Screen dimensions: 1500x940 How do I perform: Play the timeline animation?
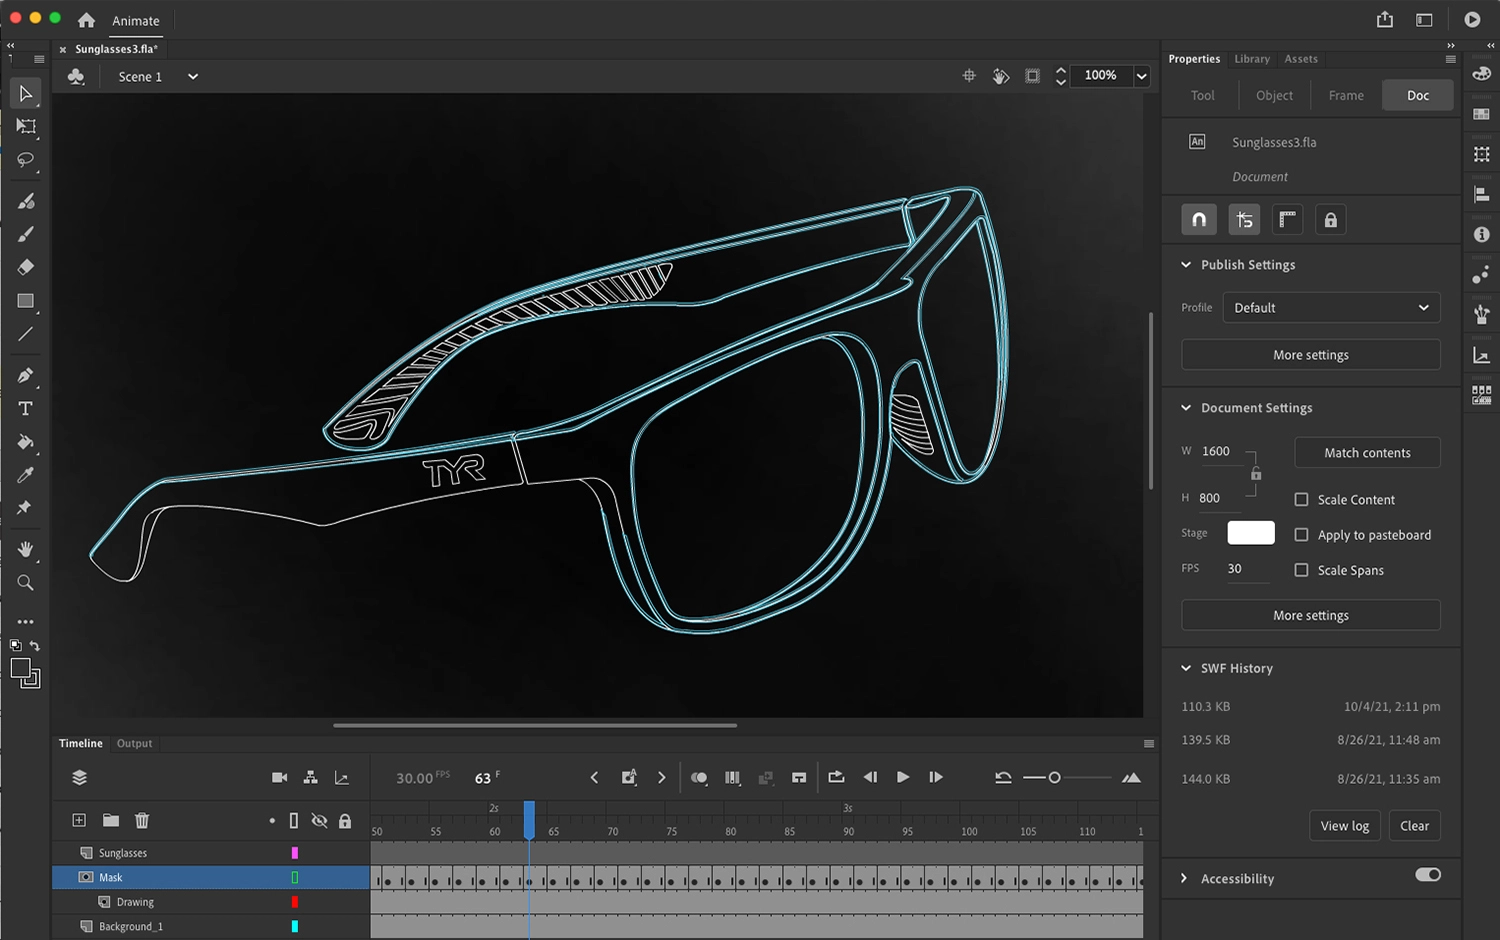(903, 777)
